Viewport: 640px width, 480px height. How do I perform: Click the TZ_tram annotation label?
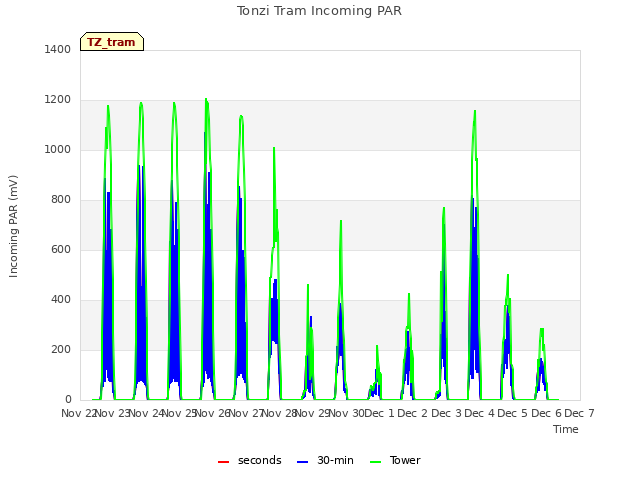[112, 42]
